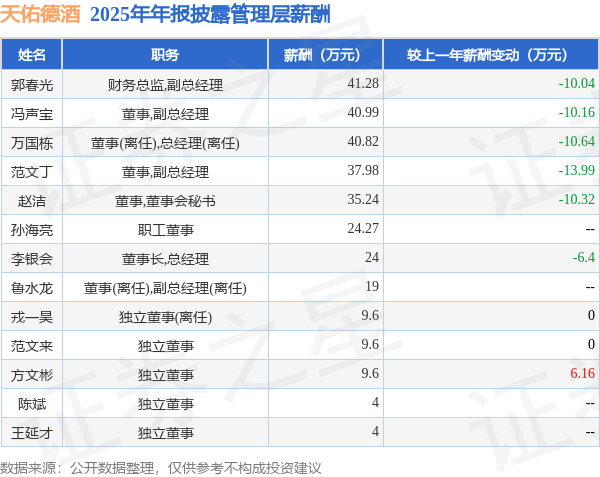Select the name 鲁水龙
The width and height of the screenshot is (600, 477).
coord(32,288)
